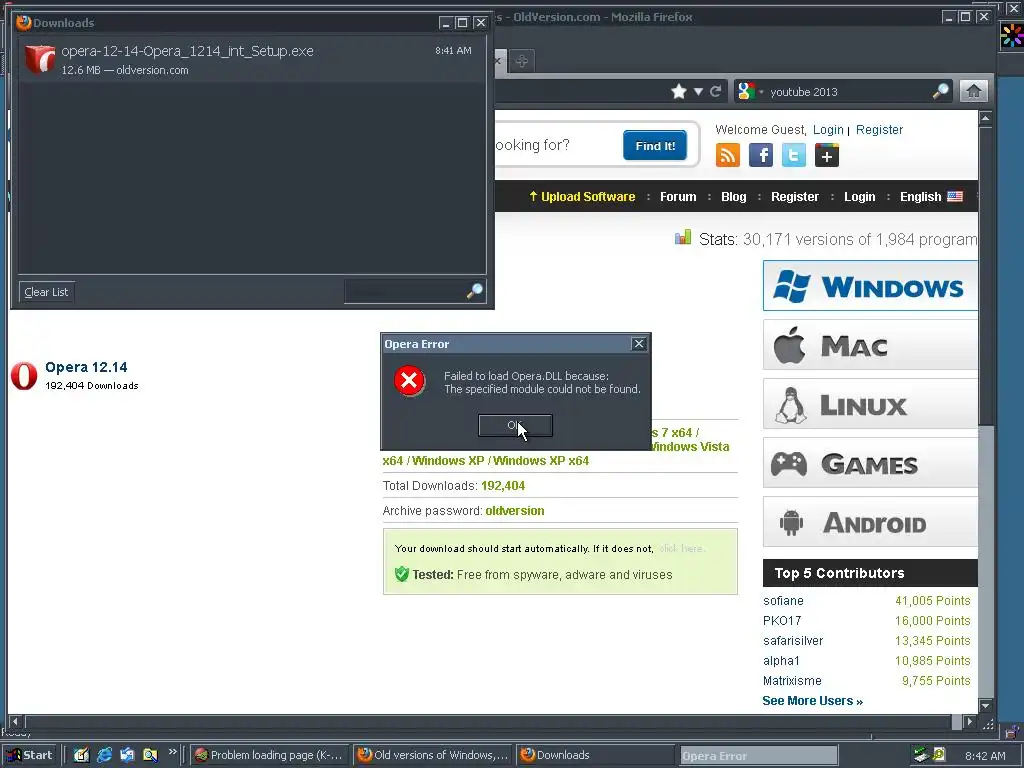
Task: Launch Outlook Express quick launch icon
Action: (127, 755)
